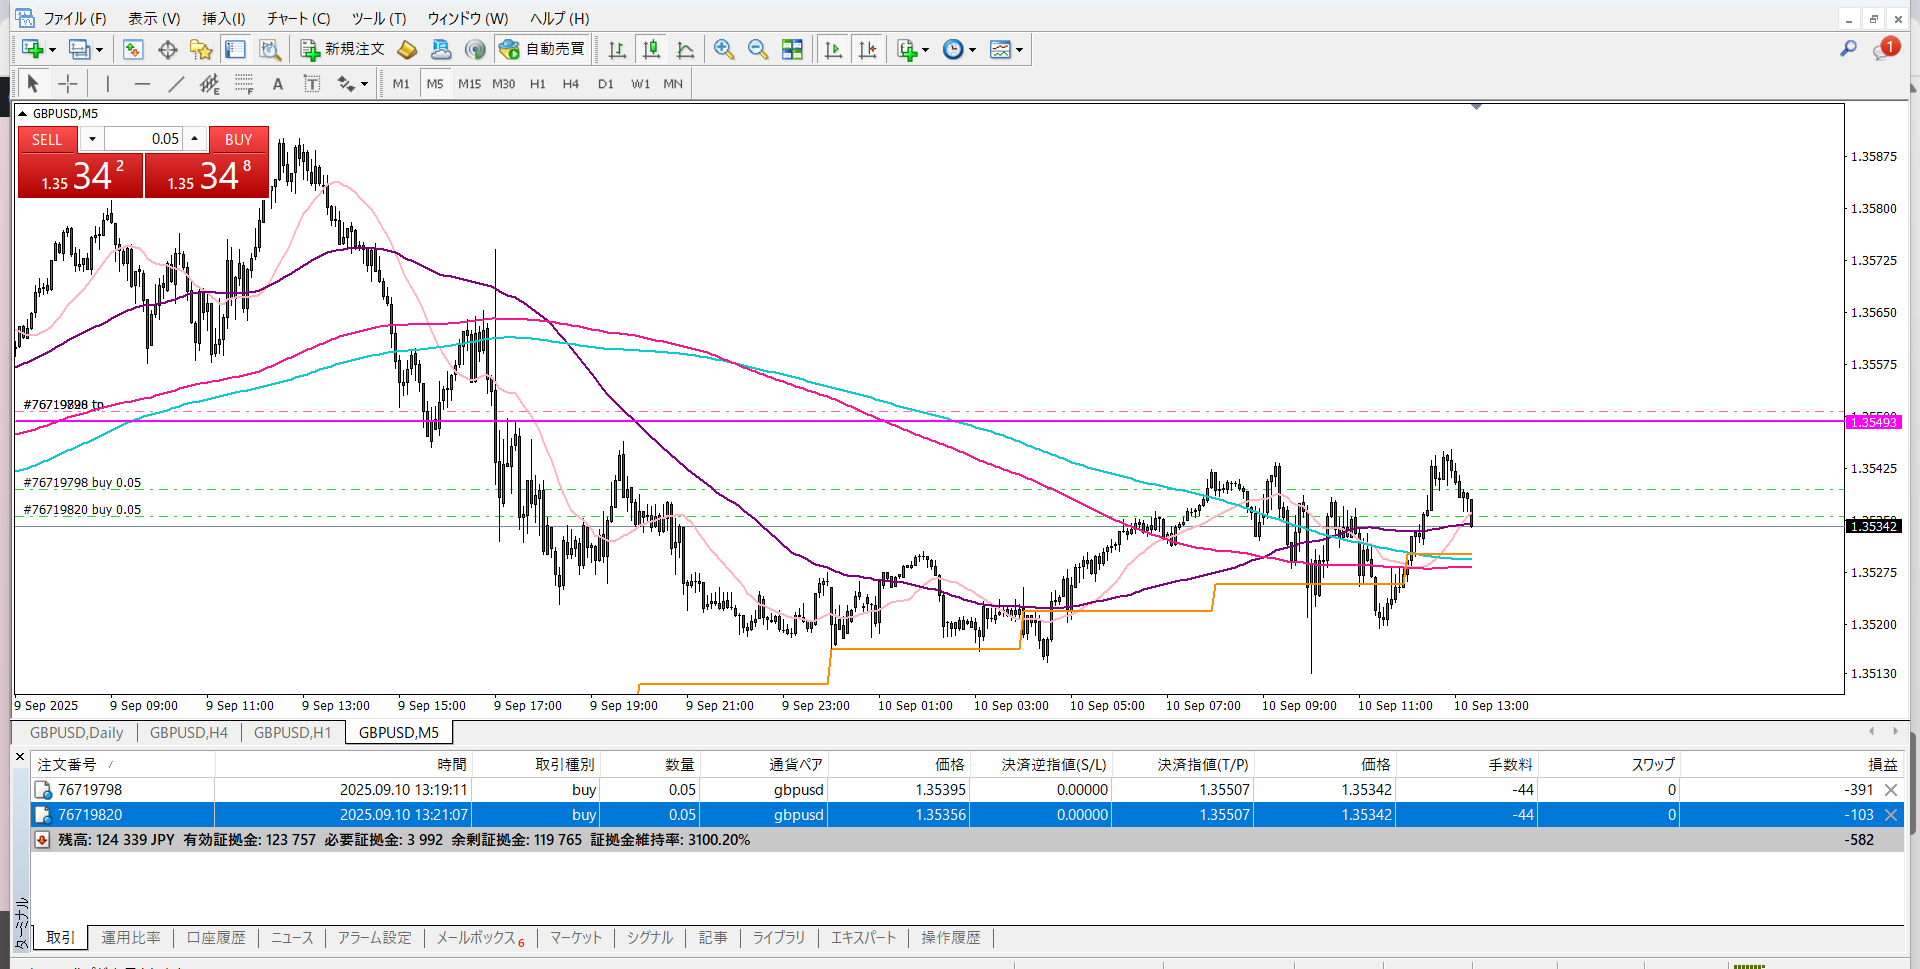The image size is (1920, 969).
Task: Close order 76719820 with its X
Action: [x=1891, y=815]
